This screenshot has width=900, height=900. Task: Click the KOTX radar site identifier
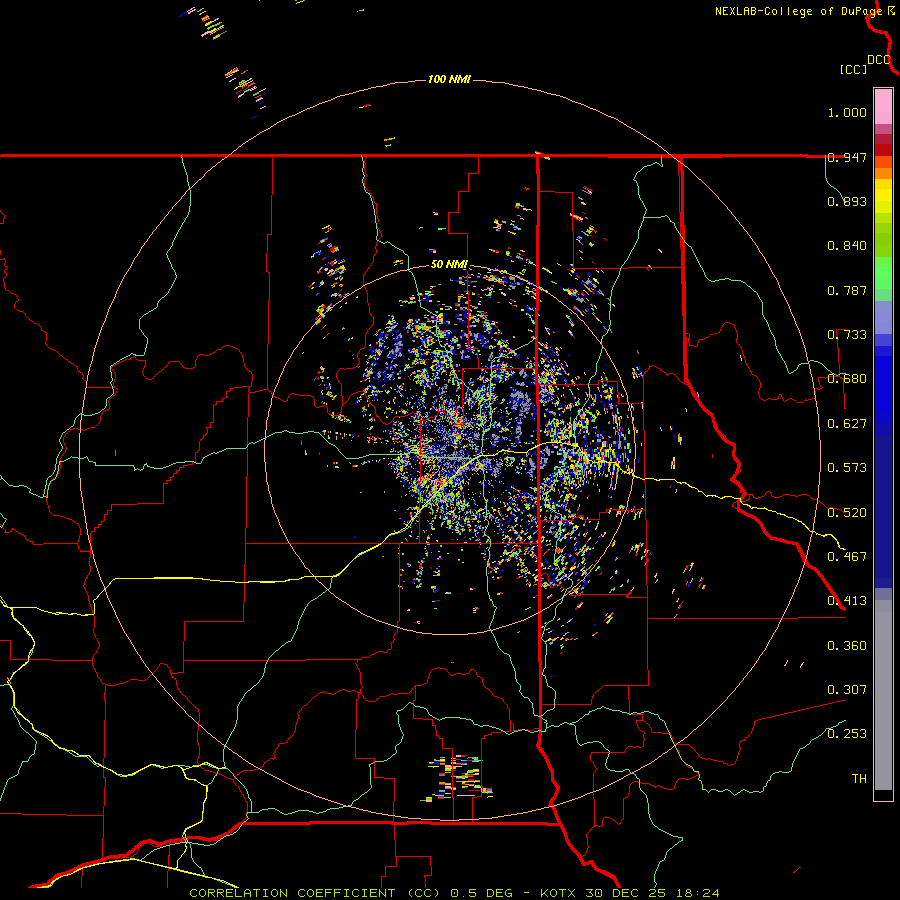click(x=559, y=893)
